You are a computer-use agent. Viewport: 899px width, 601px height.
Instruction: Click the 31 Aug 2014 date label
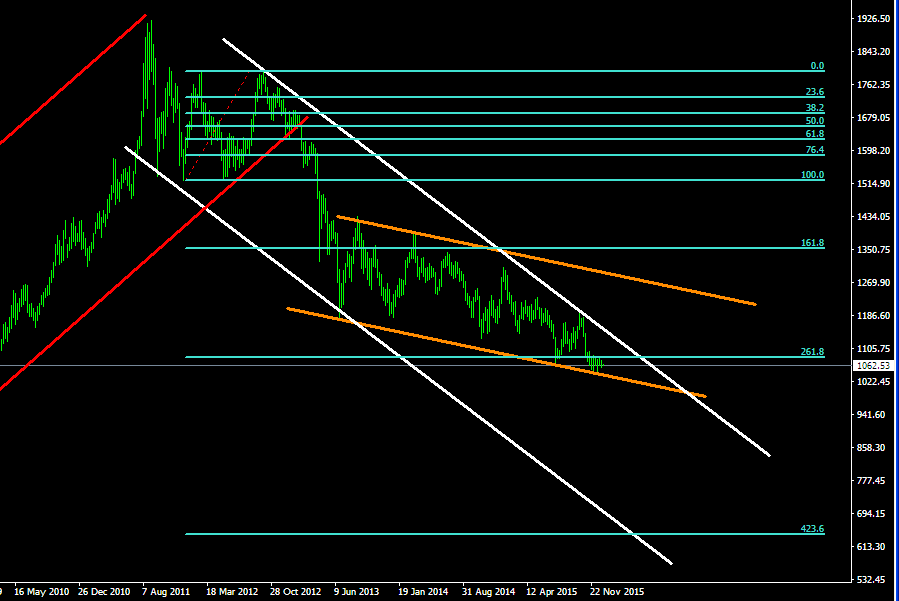[487, 591]
